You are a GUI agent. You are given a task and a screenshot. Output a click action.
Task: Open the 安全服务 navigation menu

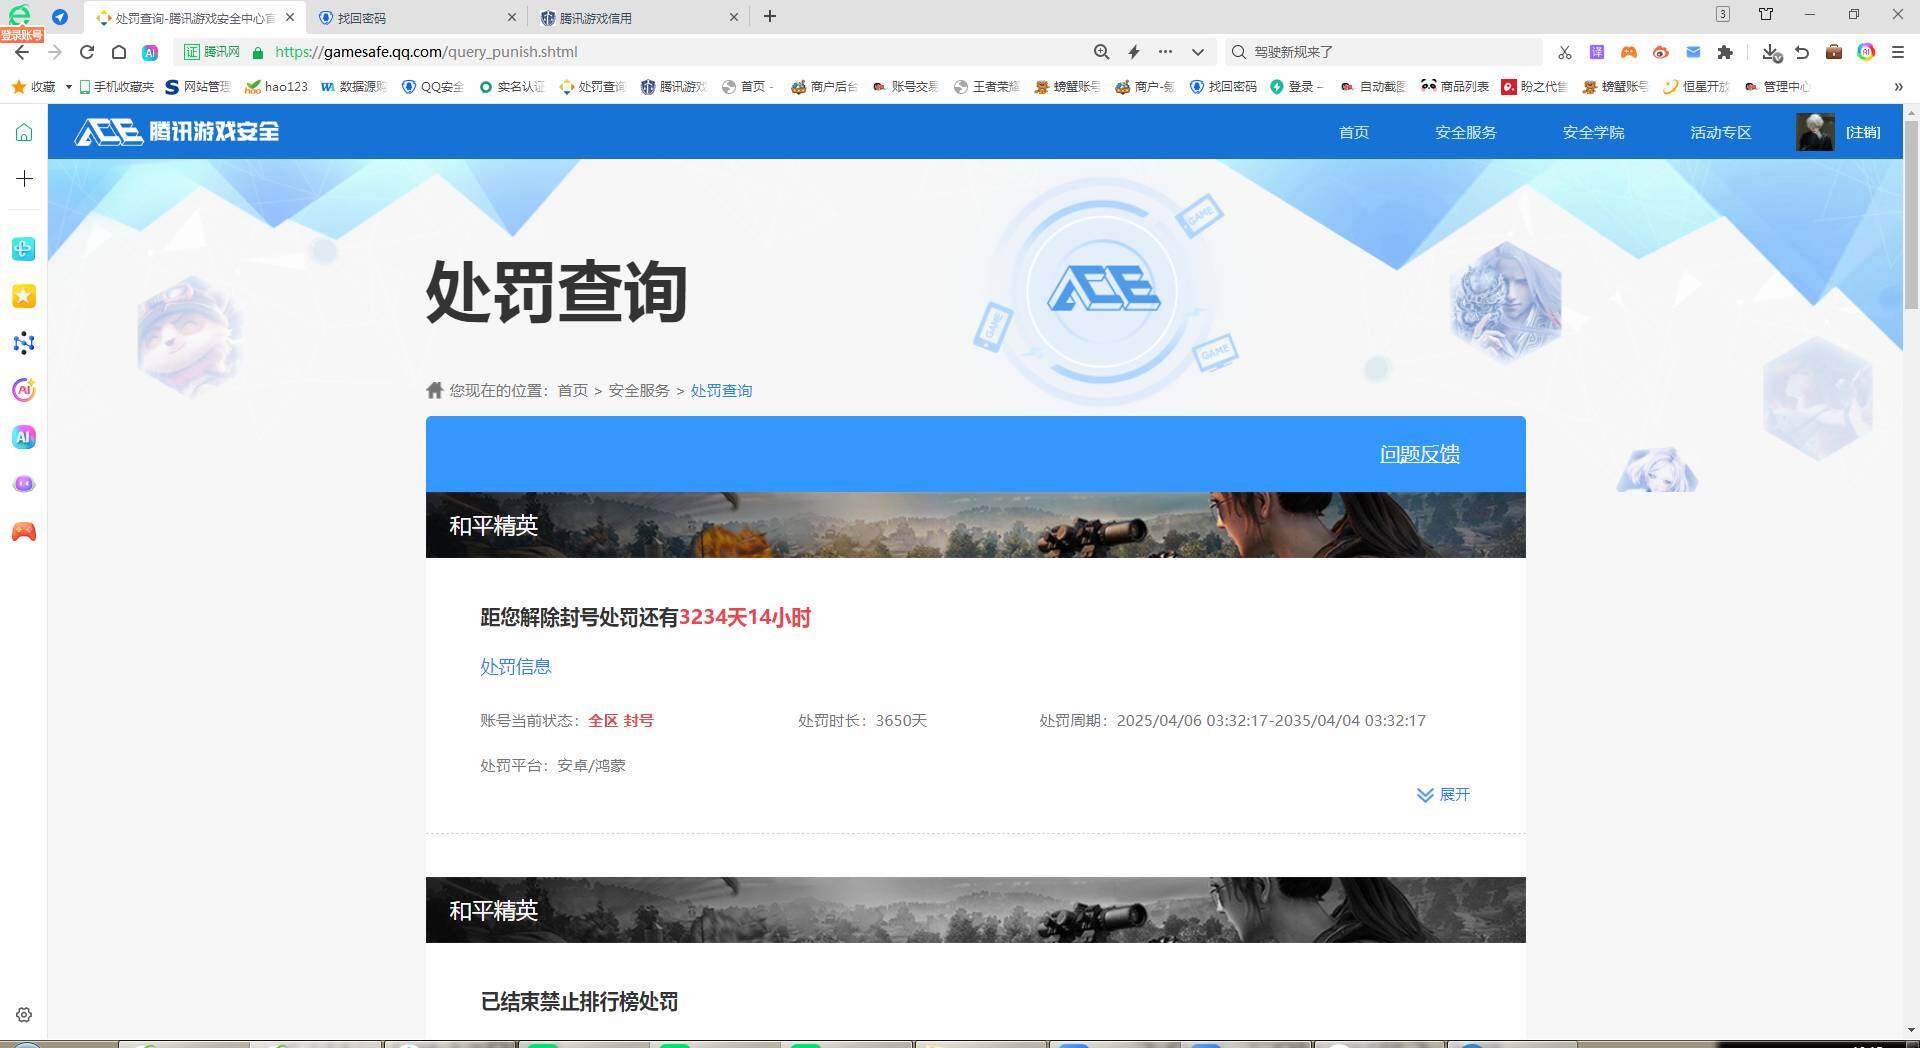click(1466, 132)
